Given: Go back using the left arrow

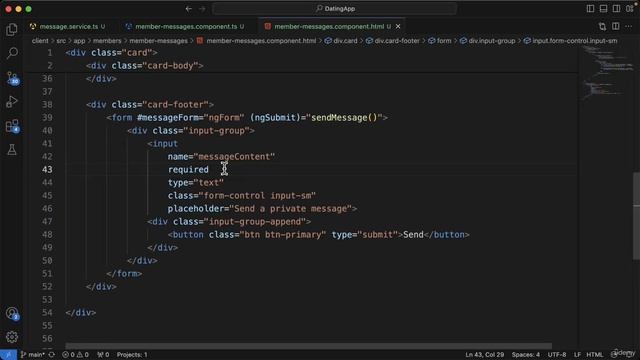Looking at the screenshot, I should coord(189,9).
